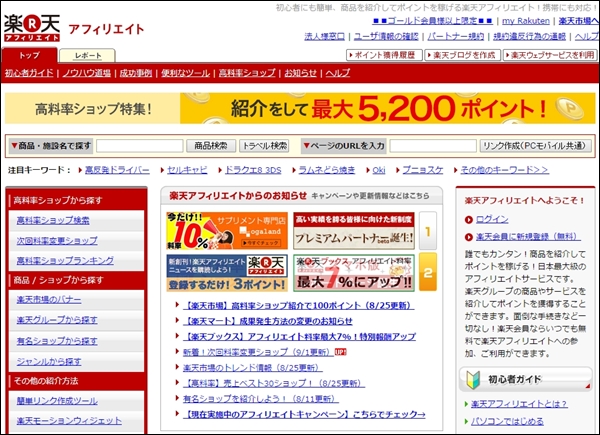
Task: Open ジャンルから探す link
Action: [49, 361]
